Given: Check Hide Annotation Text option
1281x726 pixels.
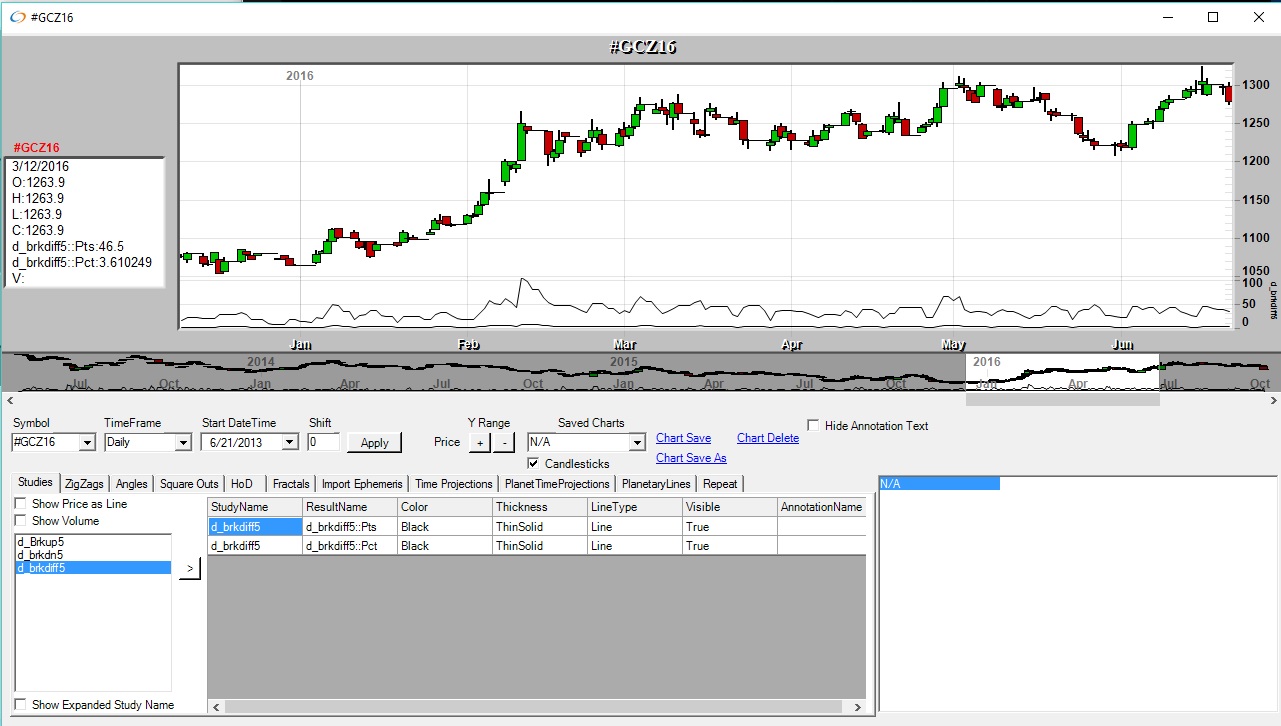Looking at the screenshot, I should coord(814,426).
